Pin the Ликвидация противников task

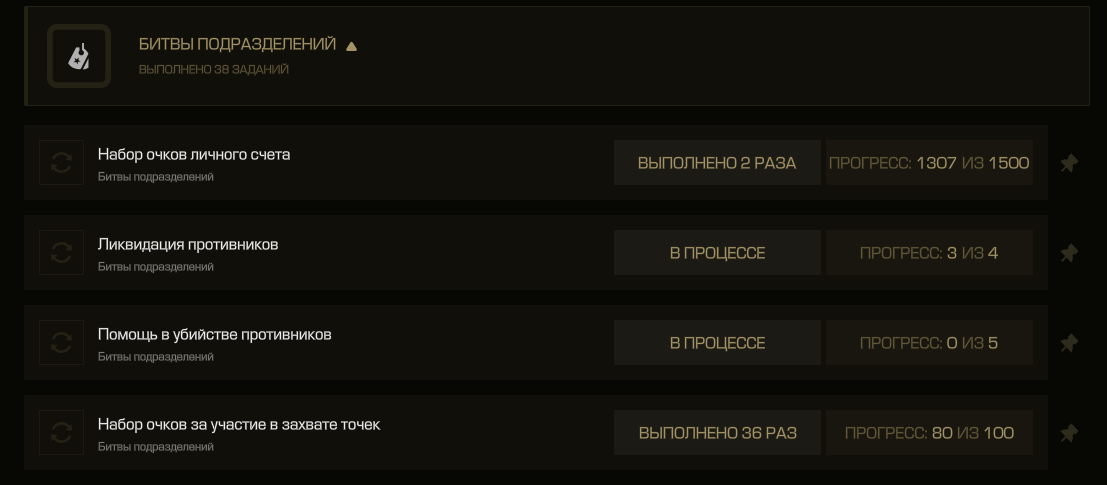(1069, 253)
